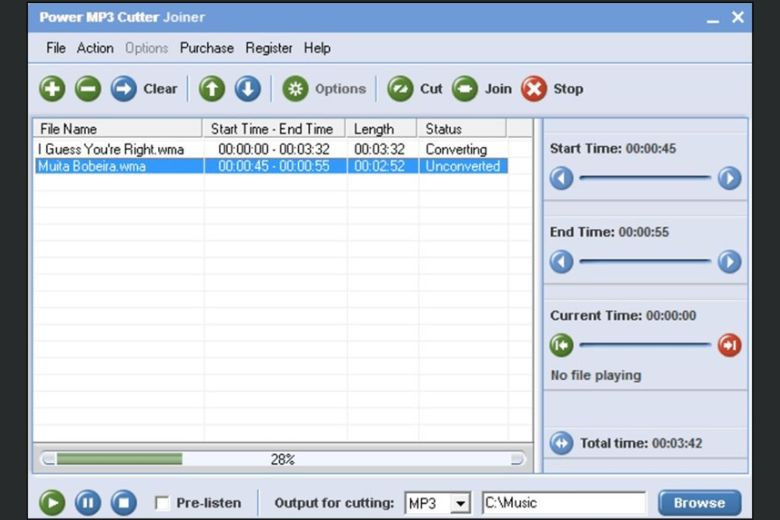The width and height of the screenshot is (780, 520).
Task: Decrease End Time with left arrow
Action: pos(562,262)
